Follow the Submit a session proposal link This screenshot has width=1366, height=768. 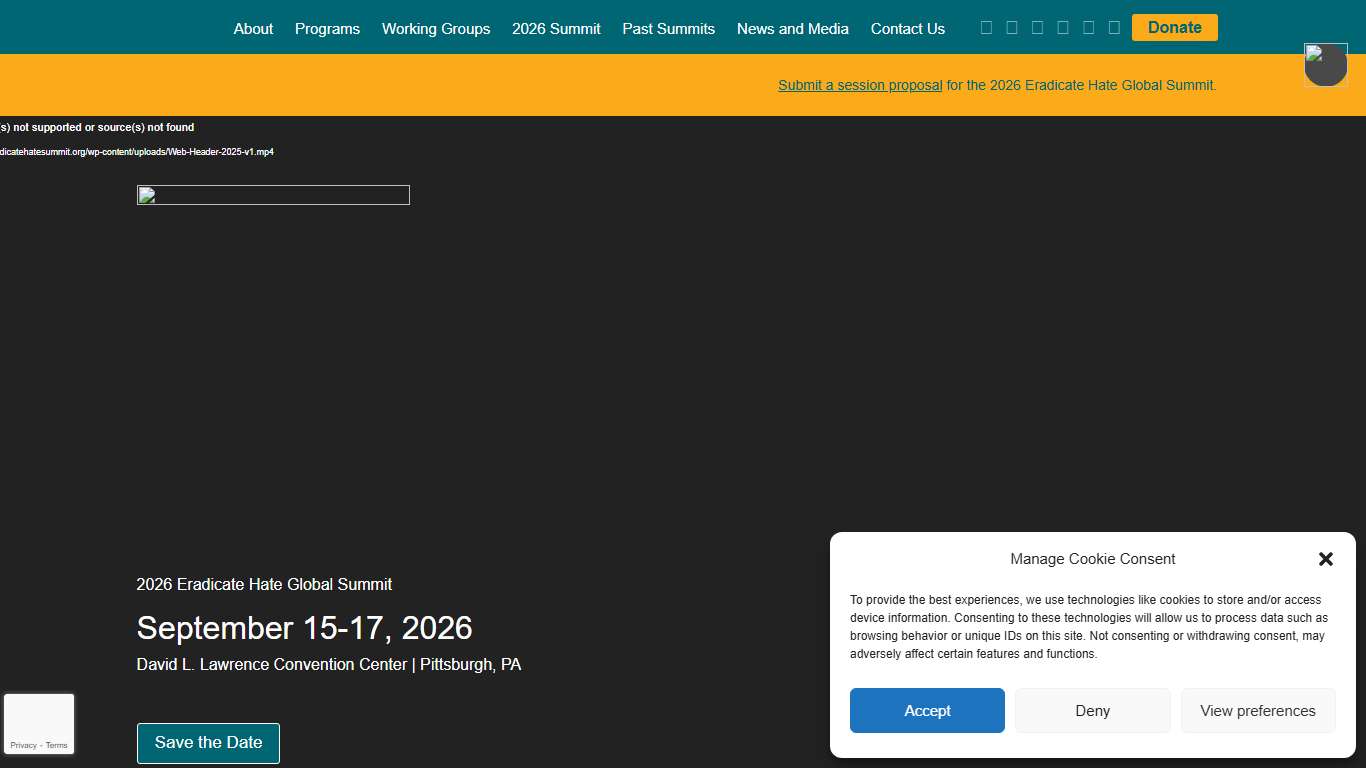click(860, 85)
